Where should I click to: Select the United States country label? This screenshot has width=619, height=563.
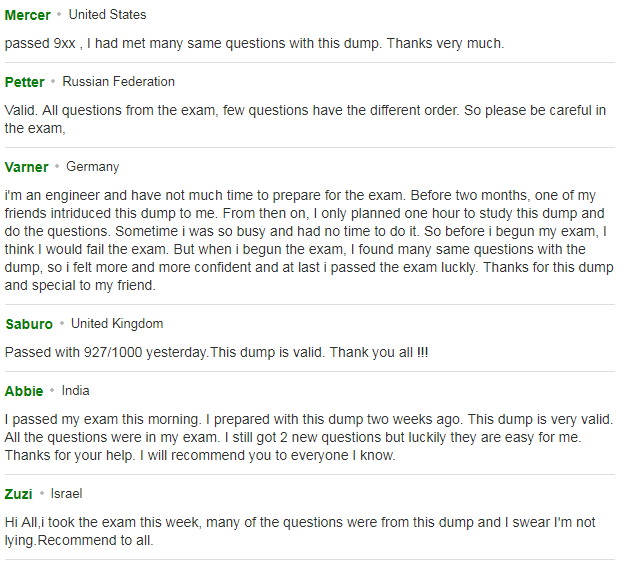107,15
